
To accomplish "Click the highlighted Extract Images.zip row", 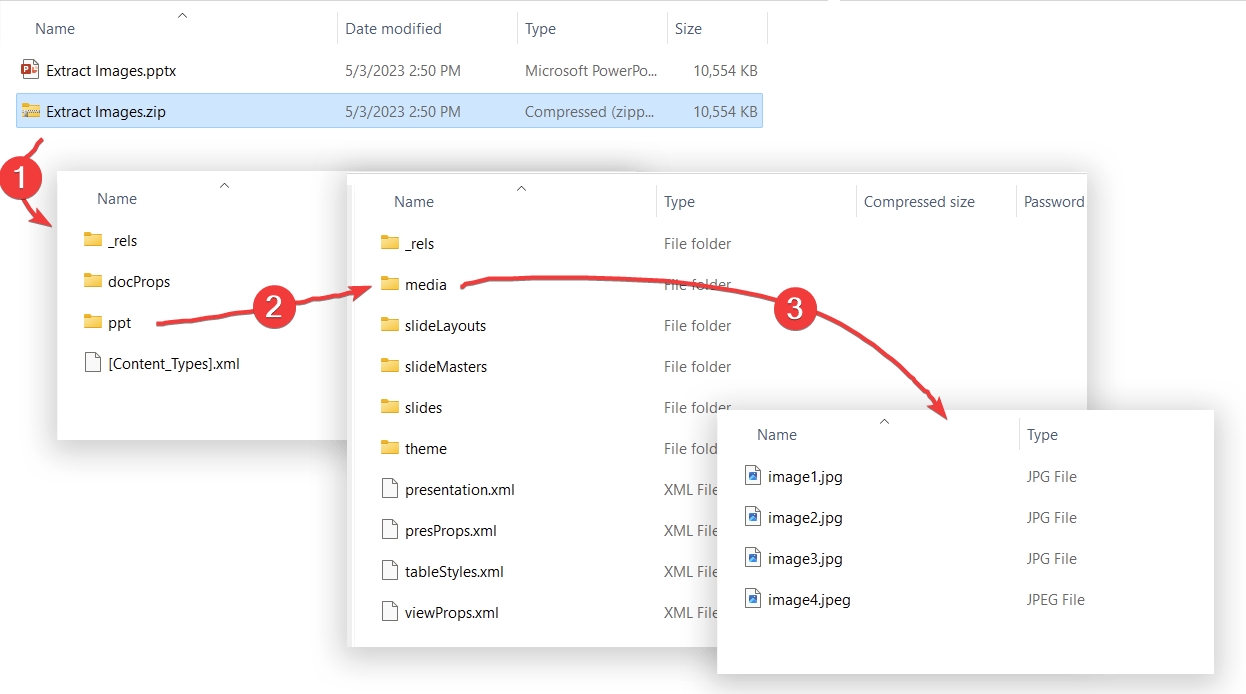I will tap(390, 111).
